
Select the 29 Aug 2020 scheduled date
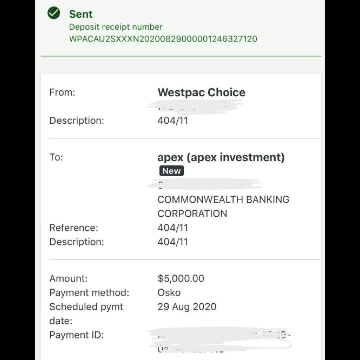click(x=187, y=307)
